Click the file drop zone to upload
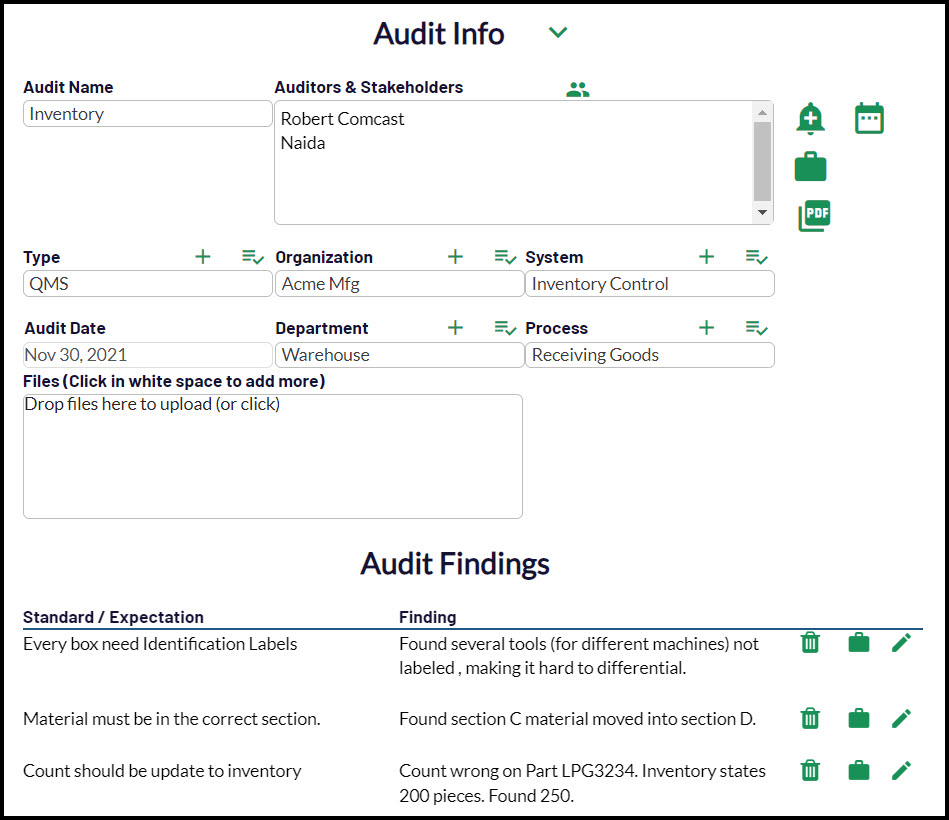 point(273,456)
